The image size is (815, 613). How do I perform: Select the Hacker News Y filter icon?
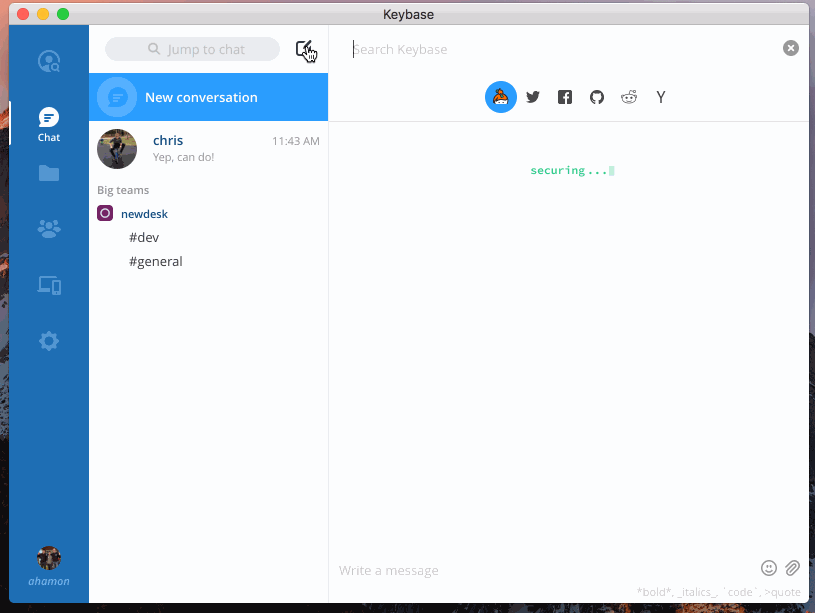click(x=661, y=97)
